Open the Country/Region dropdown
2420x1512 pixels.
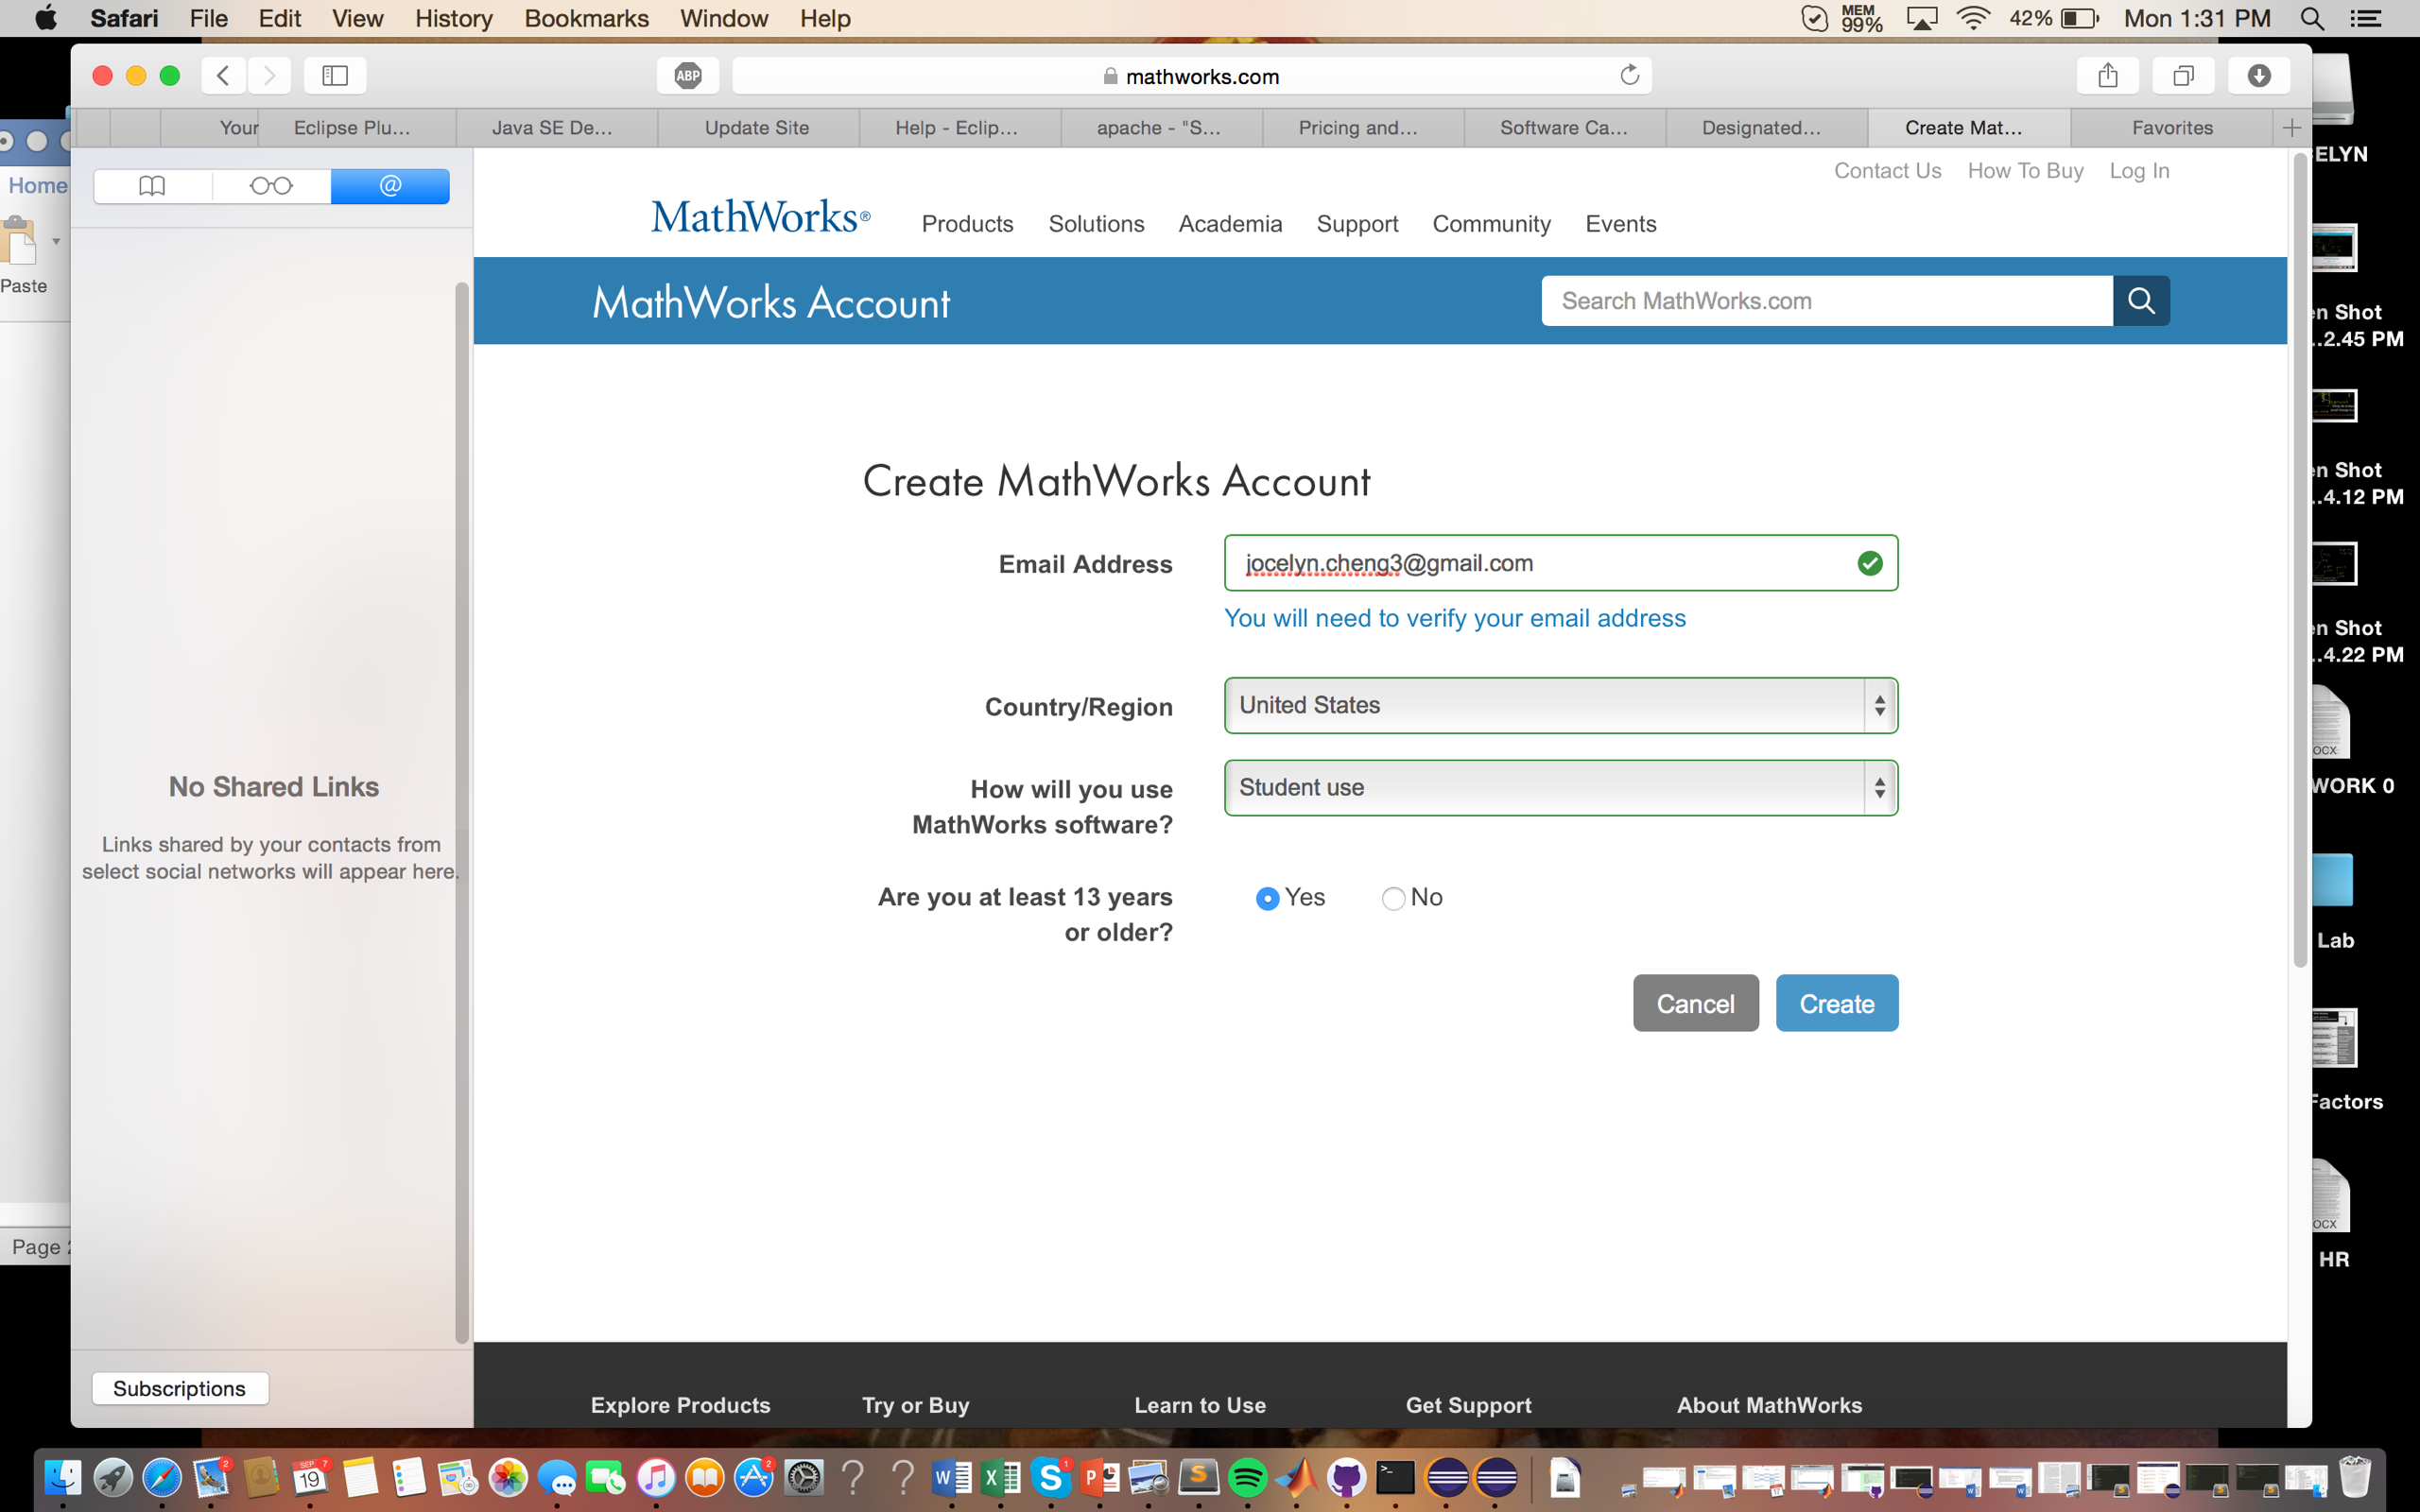[1561, 705]
